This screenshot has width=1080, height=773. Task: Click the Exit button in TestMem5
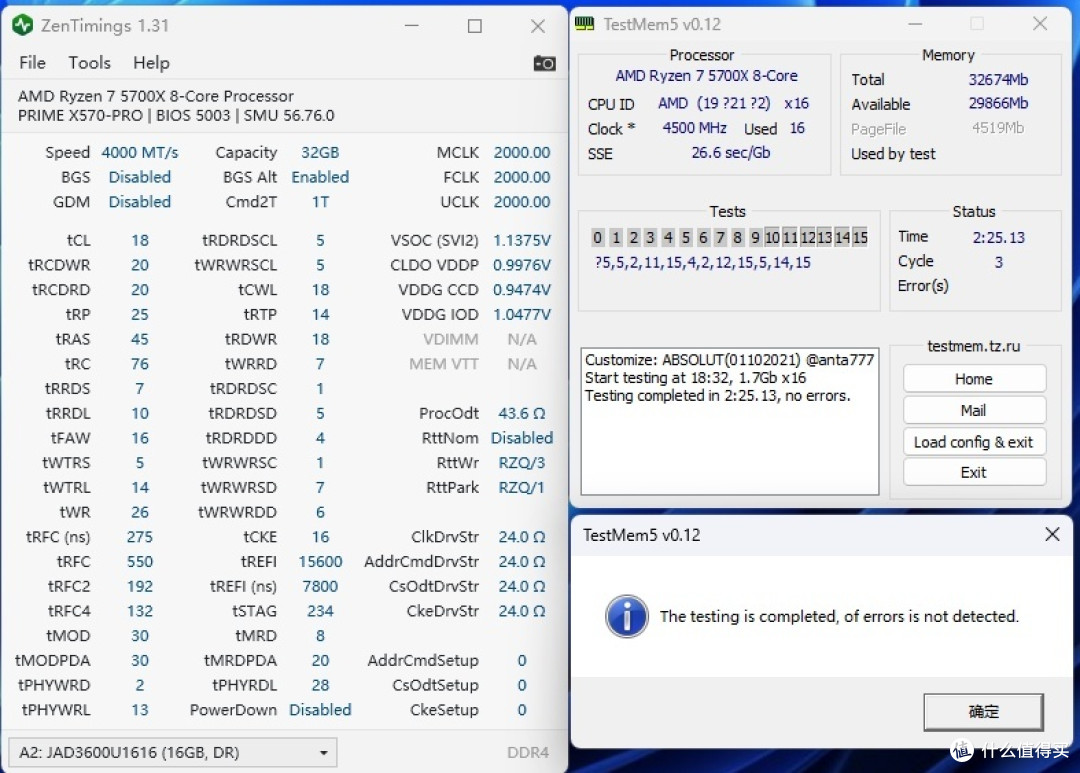pos(974,472)
